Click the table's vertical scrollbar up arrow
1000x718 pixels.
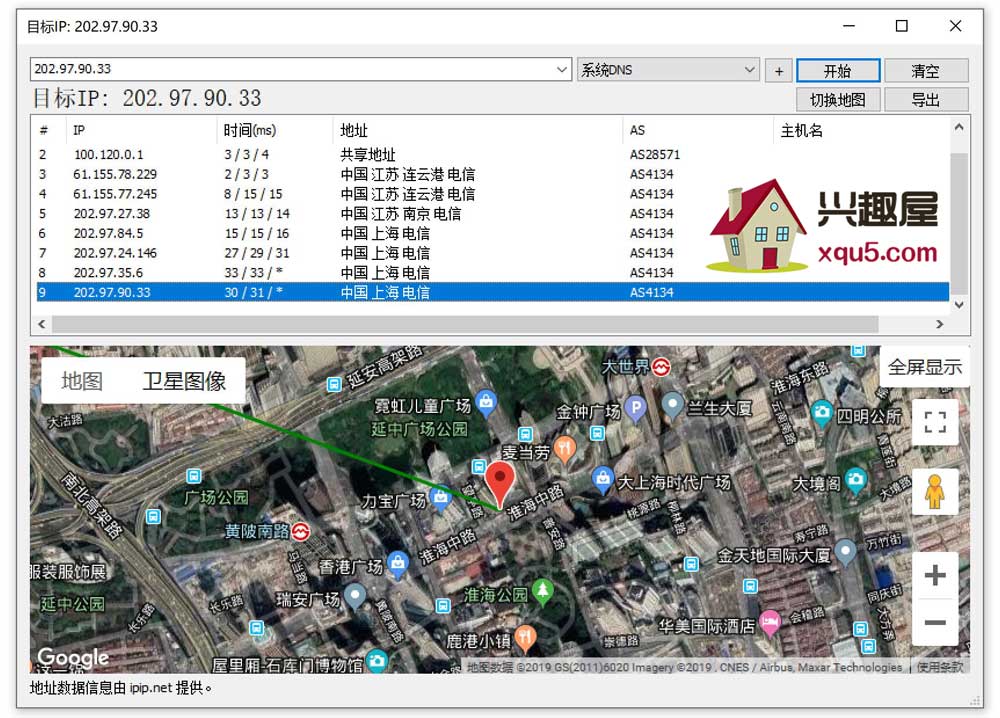pos(959,128)
